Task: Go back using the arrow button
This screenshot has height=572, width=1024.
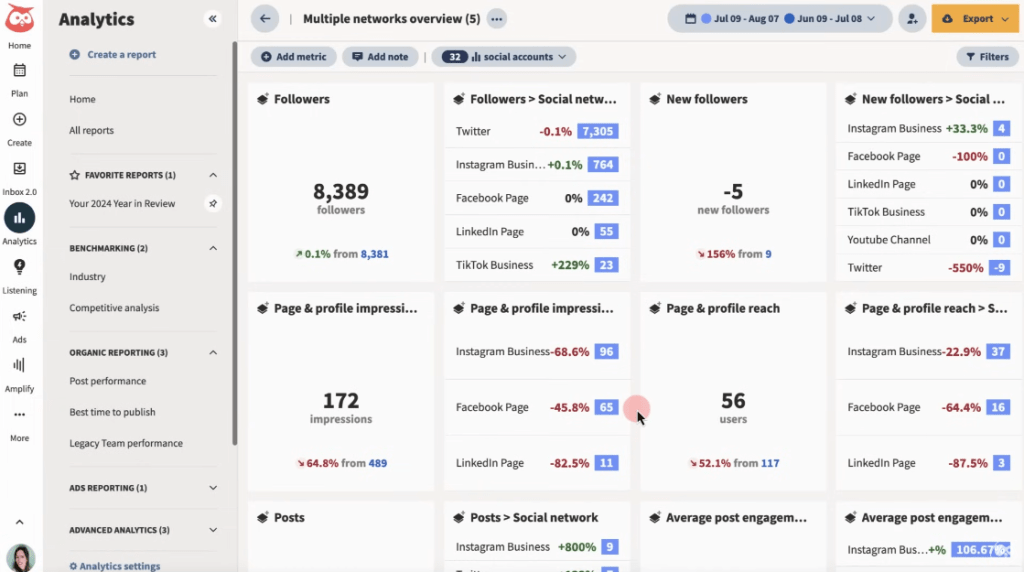Action: [x=264, y=19]
